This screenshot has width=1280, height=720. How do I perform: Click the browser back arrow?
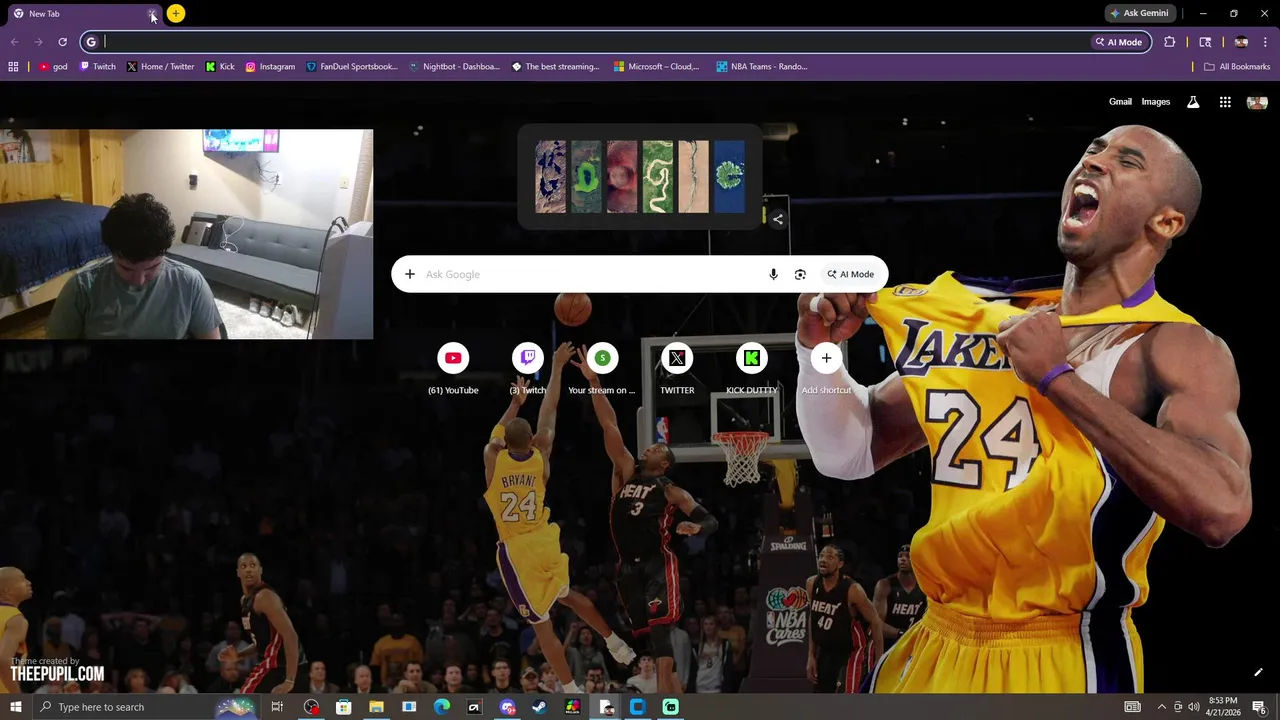14,42
